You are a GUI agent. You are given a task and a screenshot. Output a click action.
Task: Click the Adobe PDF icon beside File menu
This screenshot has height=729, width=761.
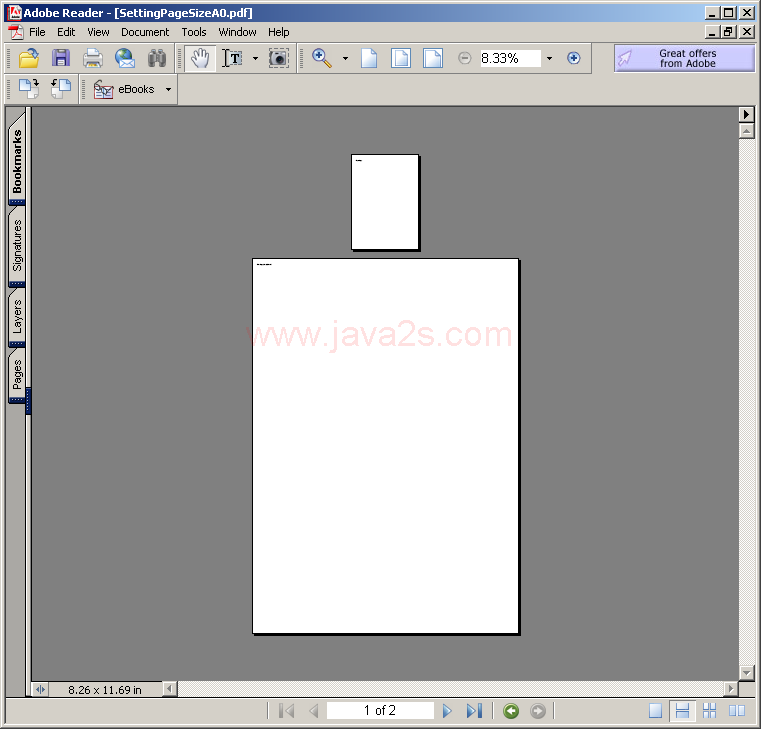click(16, 32)
